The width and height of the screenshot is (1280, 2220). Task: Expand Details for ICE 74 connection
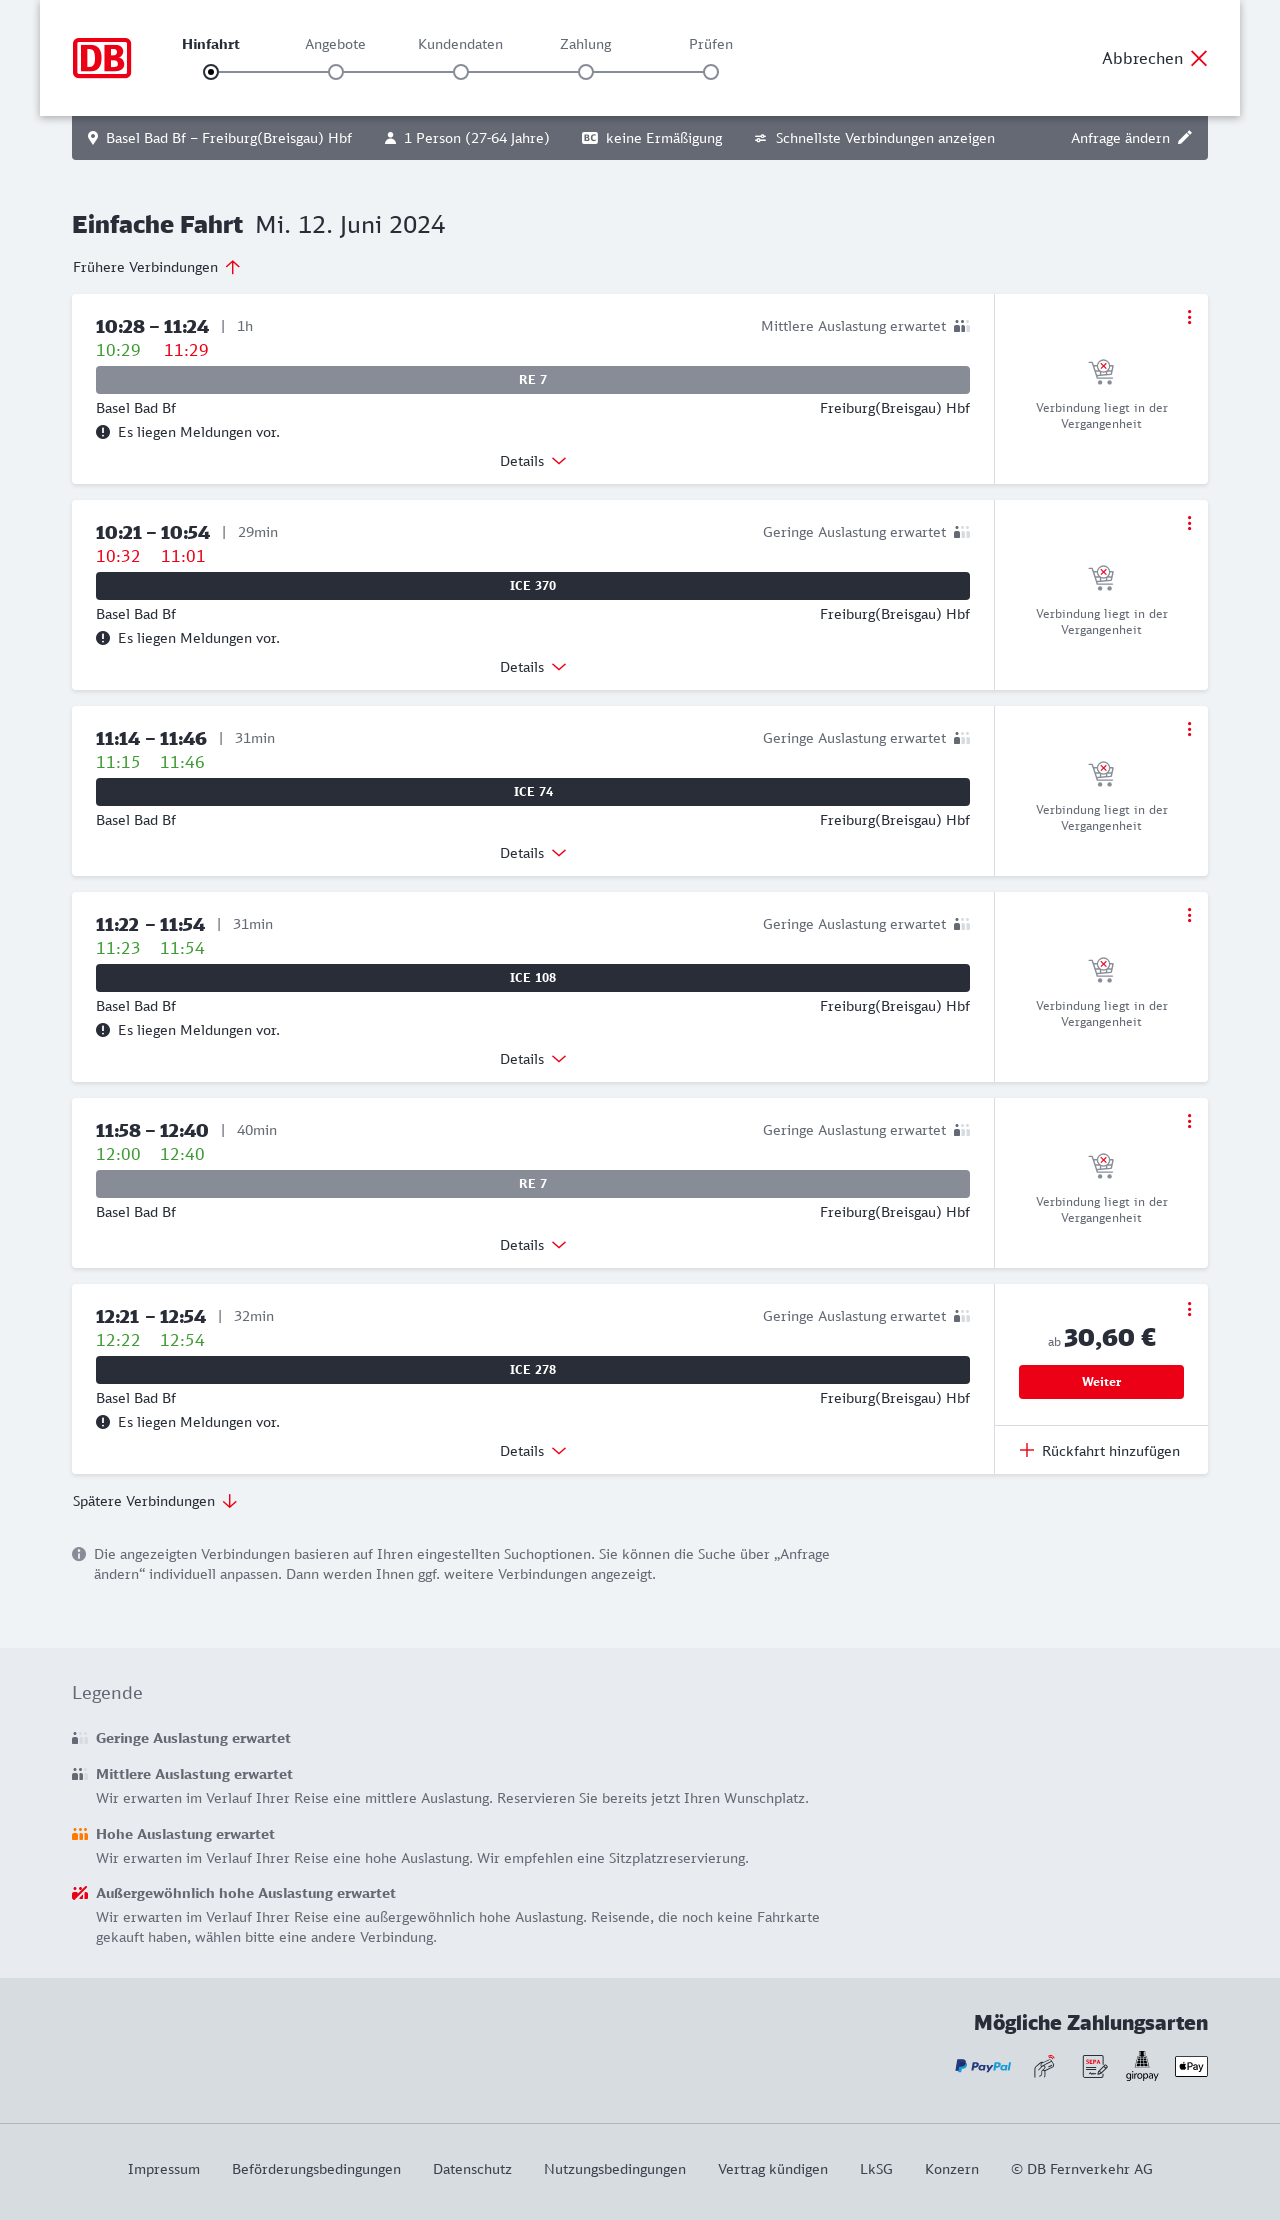pyautogui.click(x=533, y=853)
